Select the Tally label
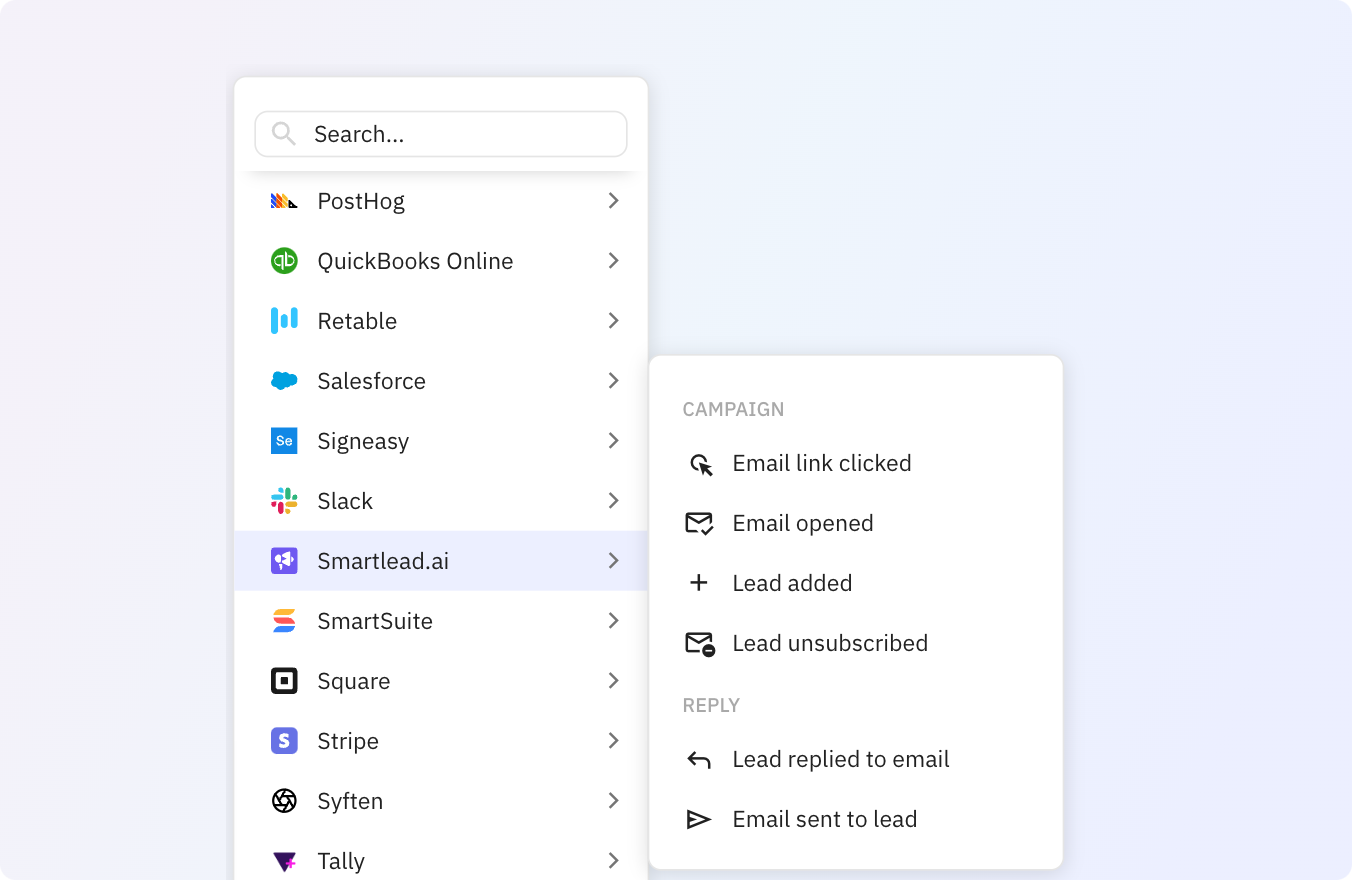Viewport: 1352px width, 880px height. pos(341,862)
